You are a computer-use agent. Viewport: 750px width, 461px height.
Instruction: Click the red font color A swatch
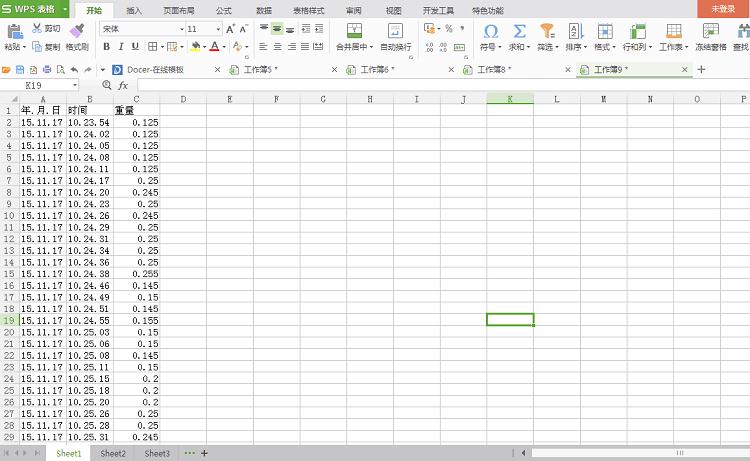point(214,46)
